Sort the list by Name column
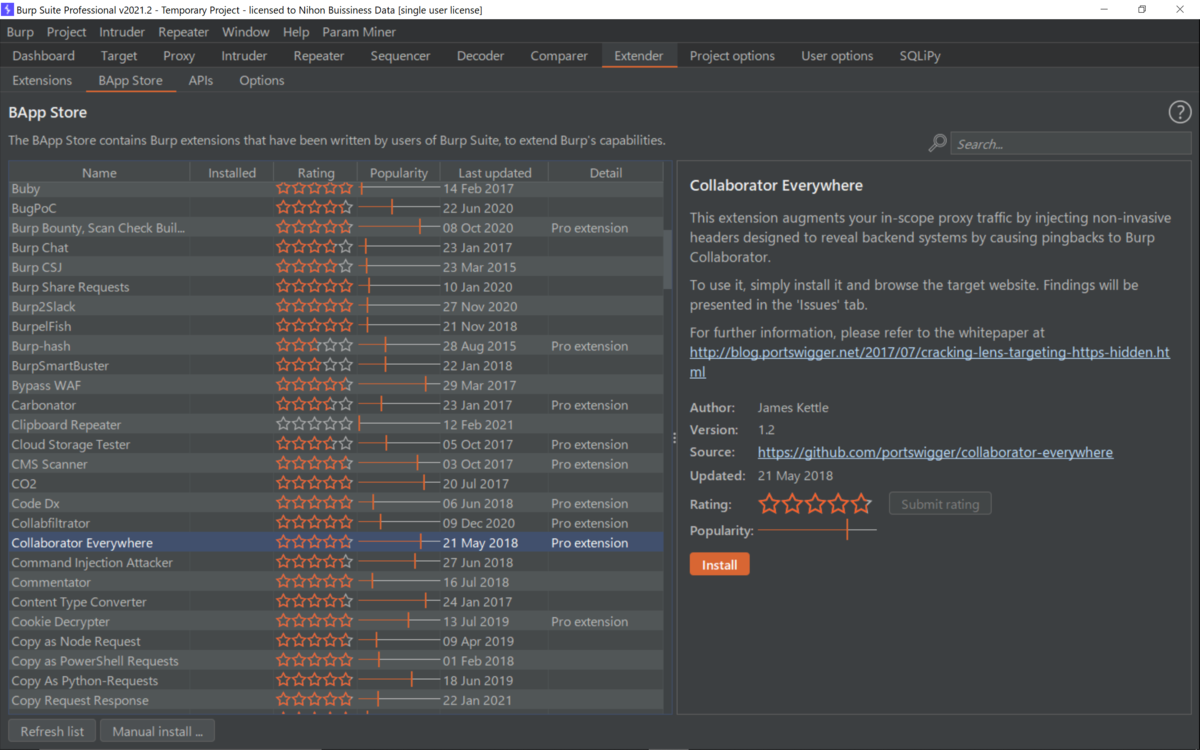The image size is (1200, 750). pyautogui.click(x=99, y=172)
